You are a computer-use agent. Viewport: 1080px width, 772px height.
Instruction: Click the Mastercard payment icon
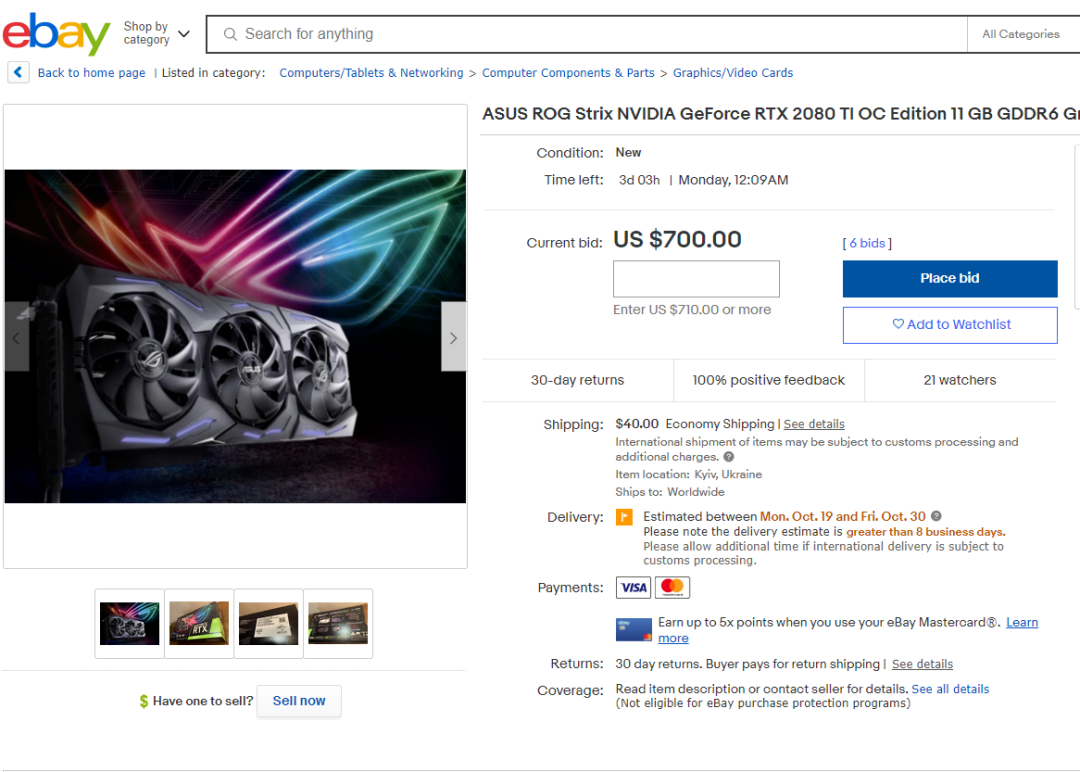(672, 587)
